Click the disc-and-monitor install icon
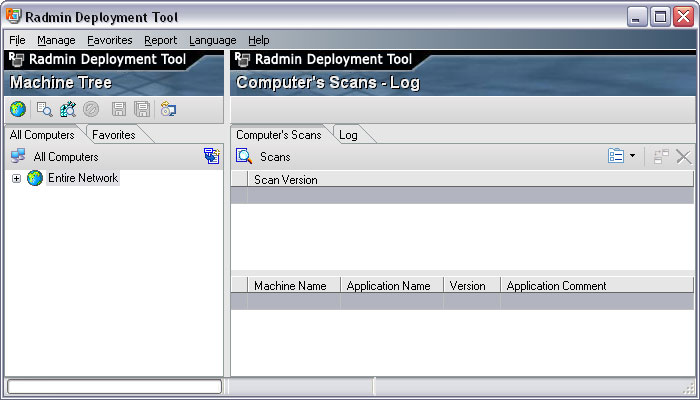 coord(168,109)
